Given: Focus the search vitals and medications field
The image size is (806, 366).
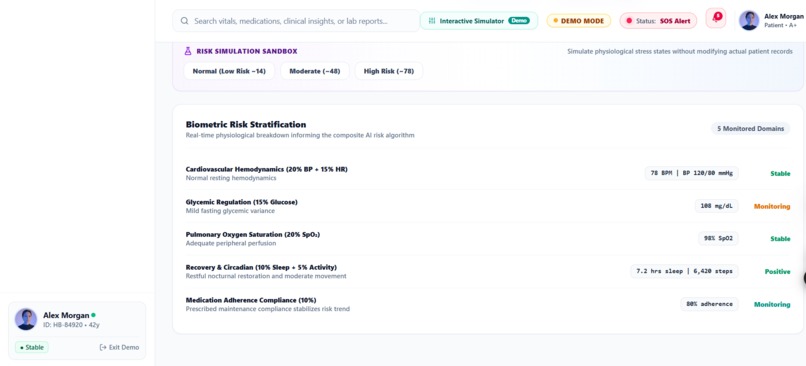Looking at the screenshot, I should (x=296, y=21).
